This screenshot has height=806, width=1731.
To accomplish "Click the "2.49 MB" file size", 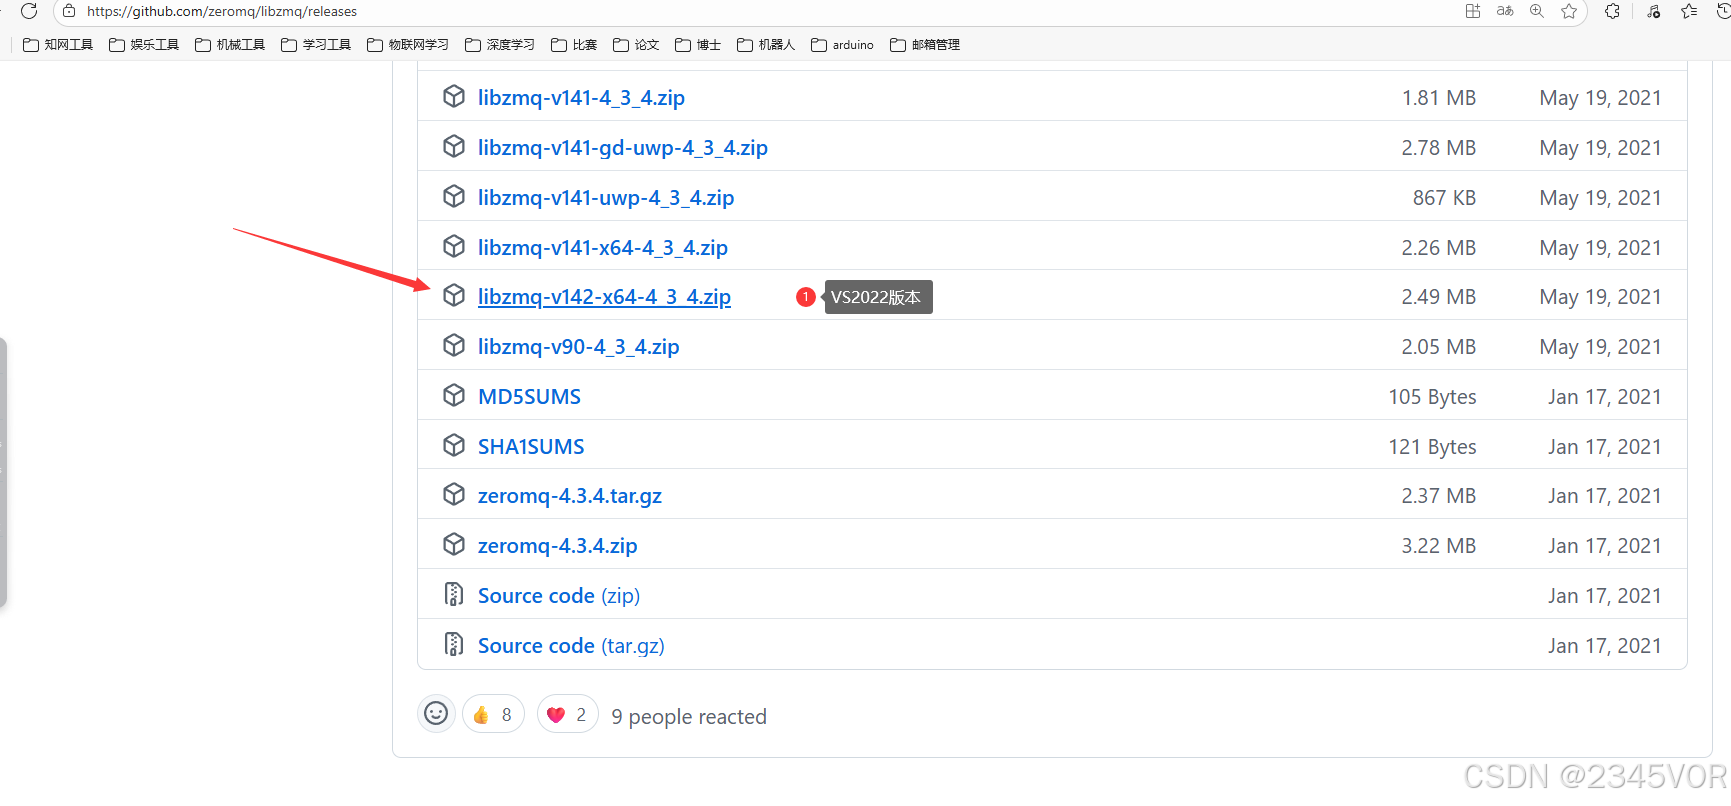I will 1439,297.
